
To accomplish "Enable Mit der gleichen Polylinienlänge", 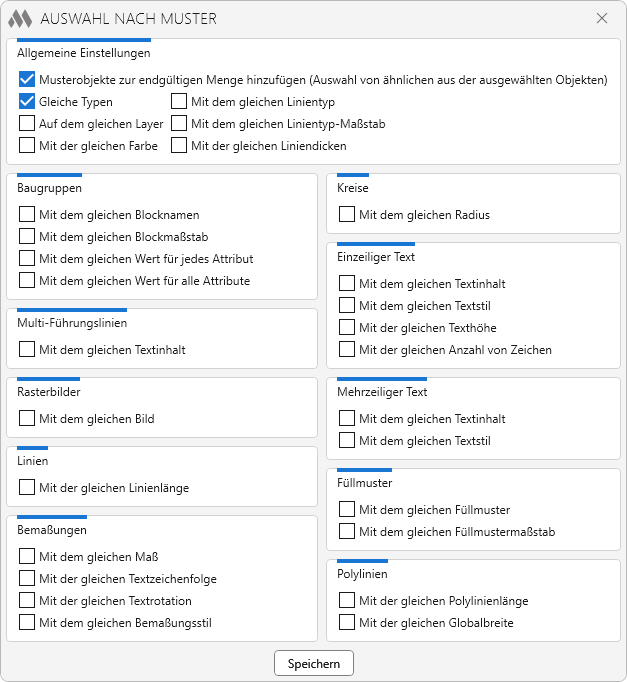I will (x=347, y=600).
